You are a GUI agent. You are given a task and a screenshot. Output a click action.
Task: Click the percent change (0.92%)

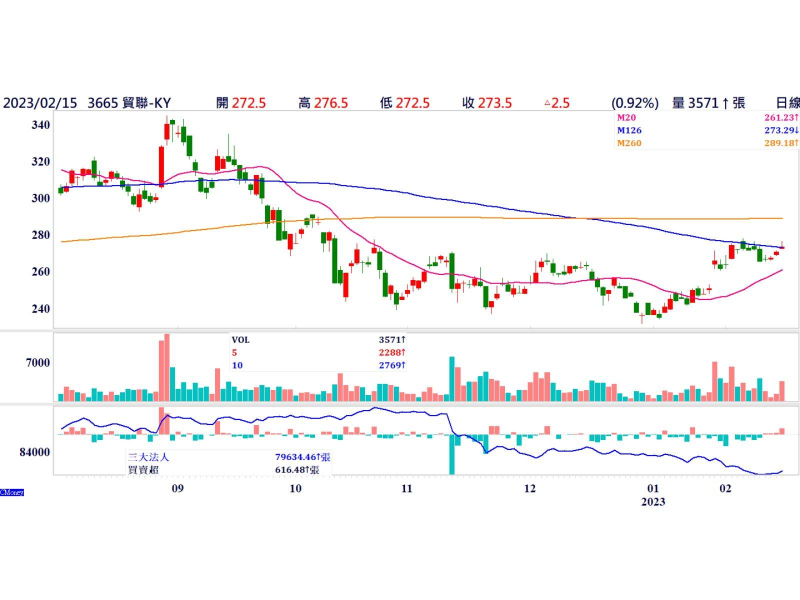[635, 103]
